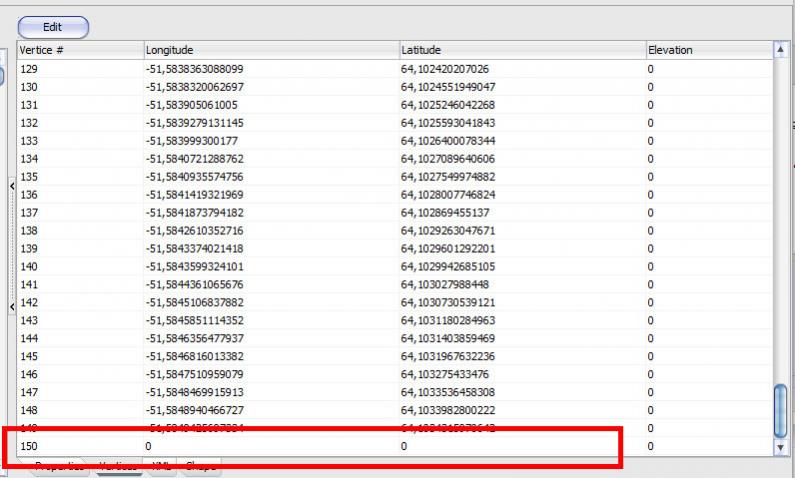795x478 pixels.
Task: Click the Edit button
Action: [53, 27]
